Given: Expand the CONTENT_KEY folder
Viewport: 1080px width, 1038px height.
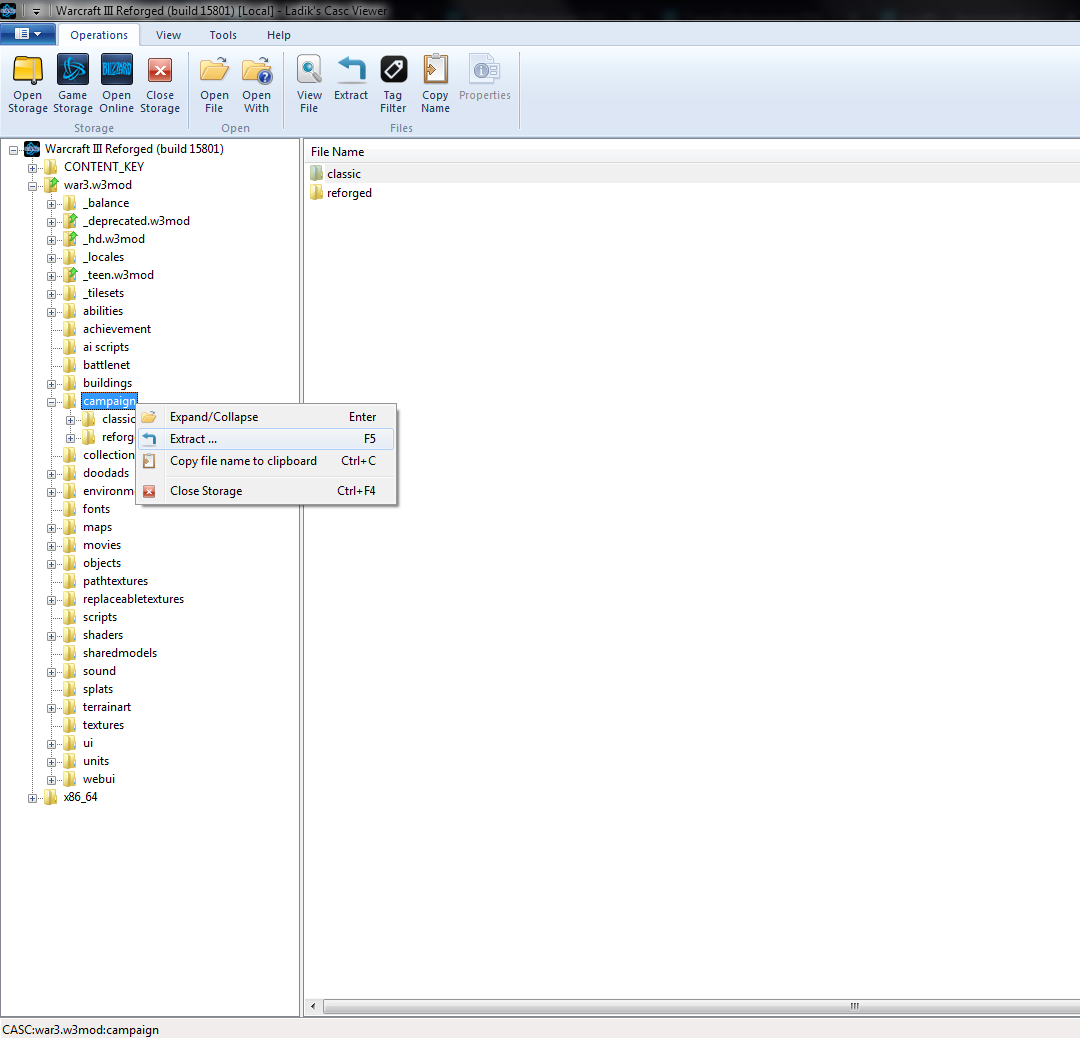Looking at the screenshot, I should pyautogui.click(x=32, y=167).
